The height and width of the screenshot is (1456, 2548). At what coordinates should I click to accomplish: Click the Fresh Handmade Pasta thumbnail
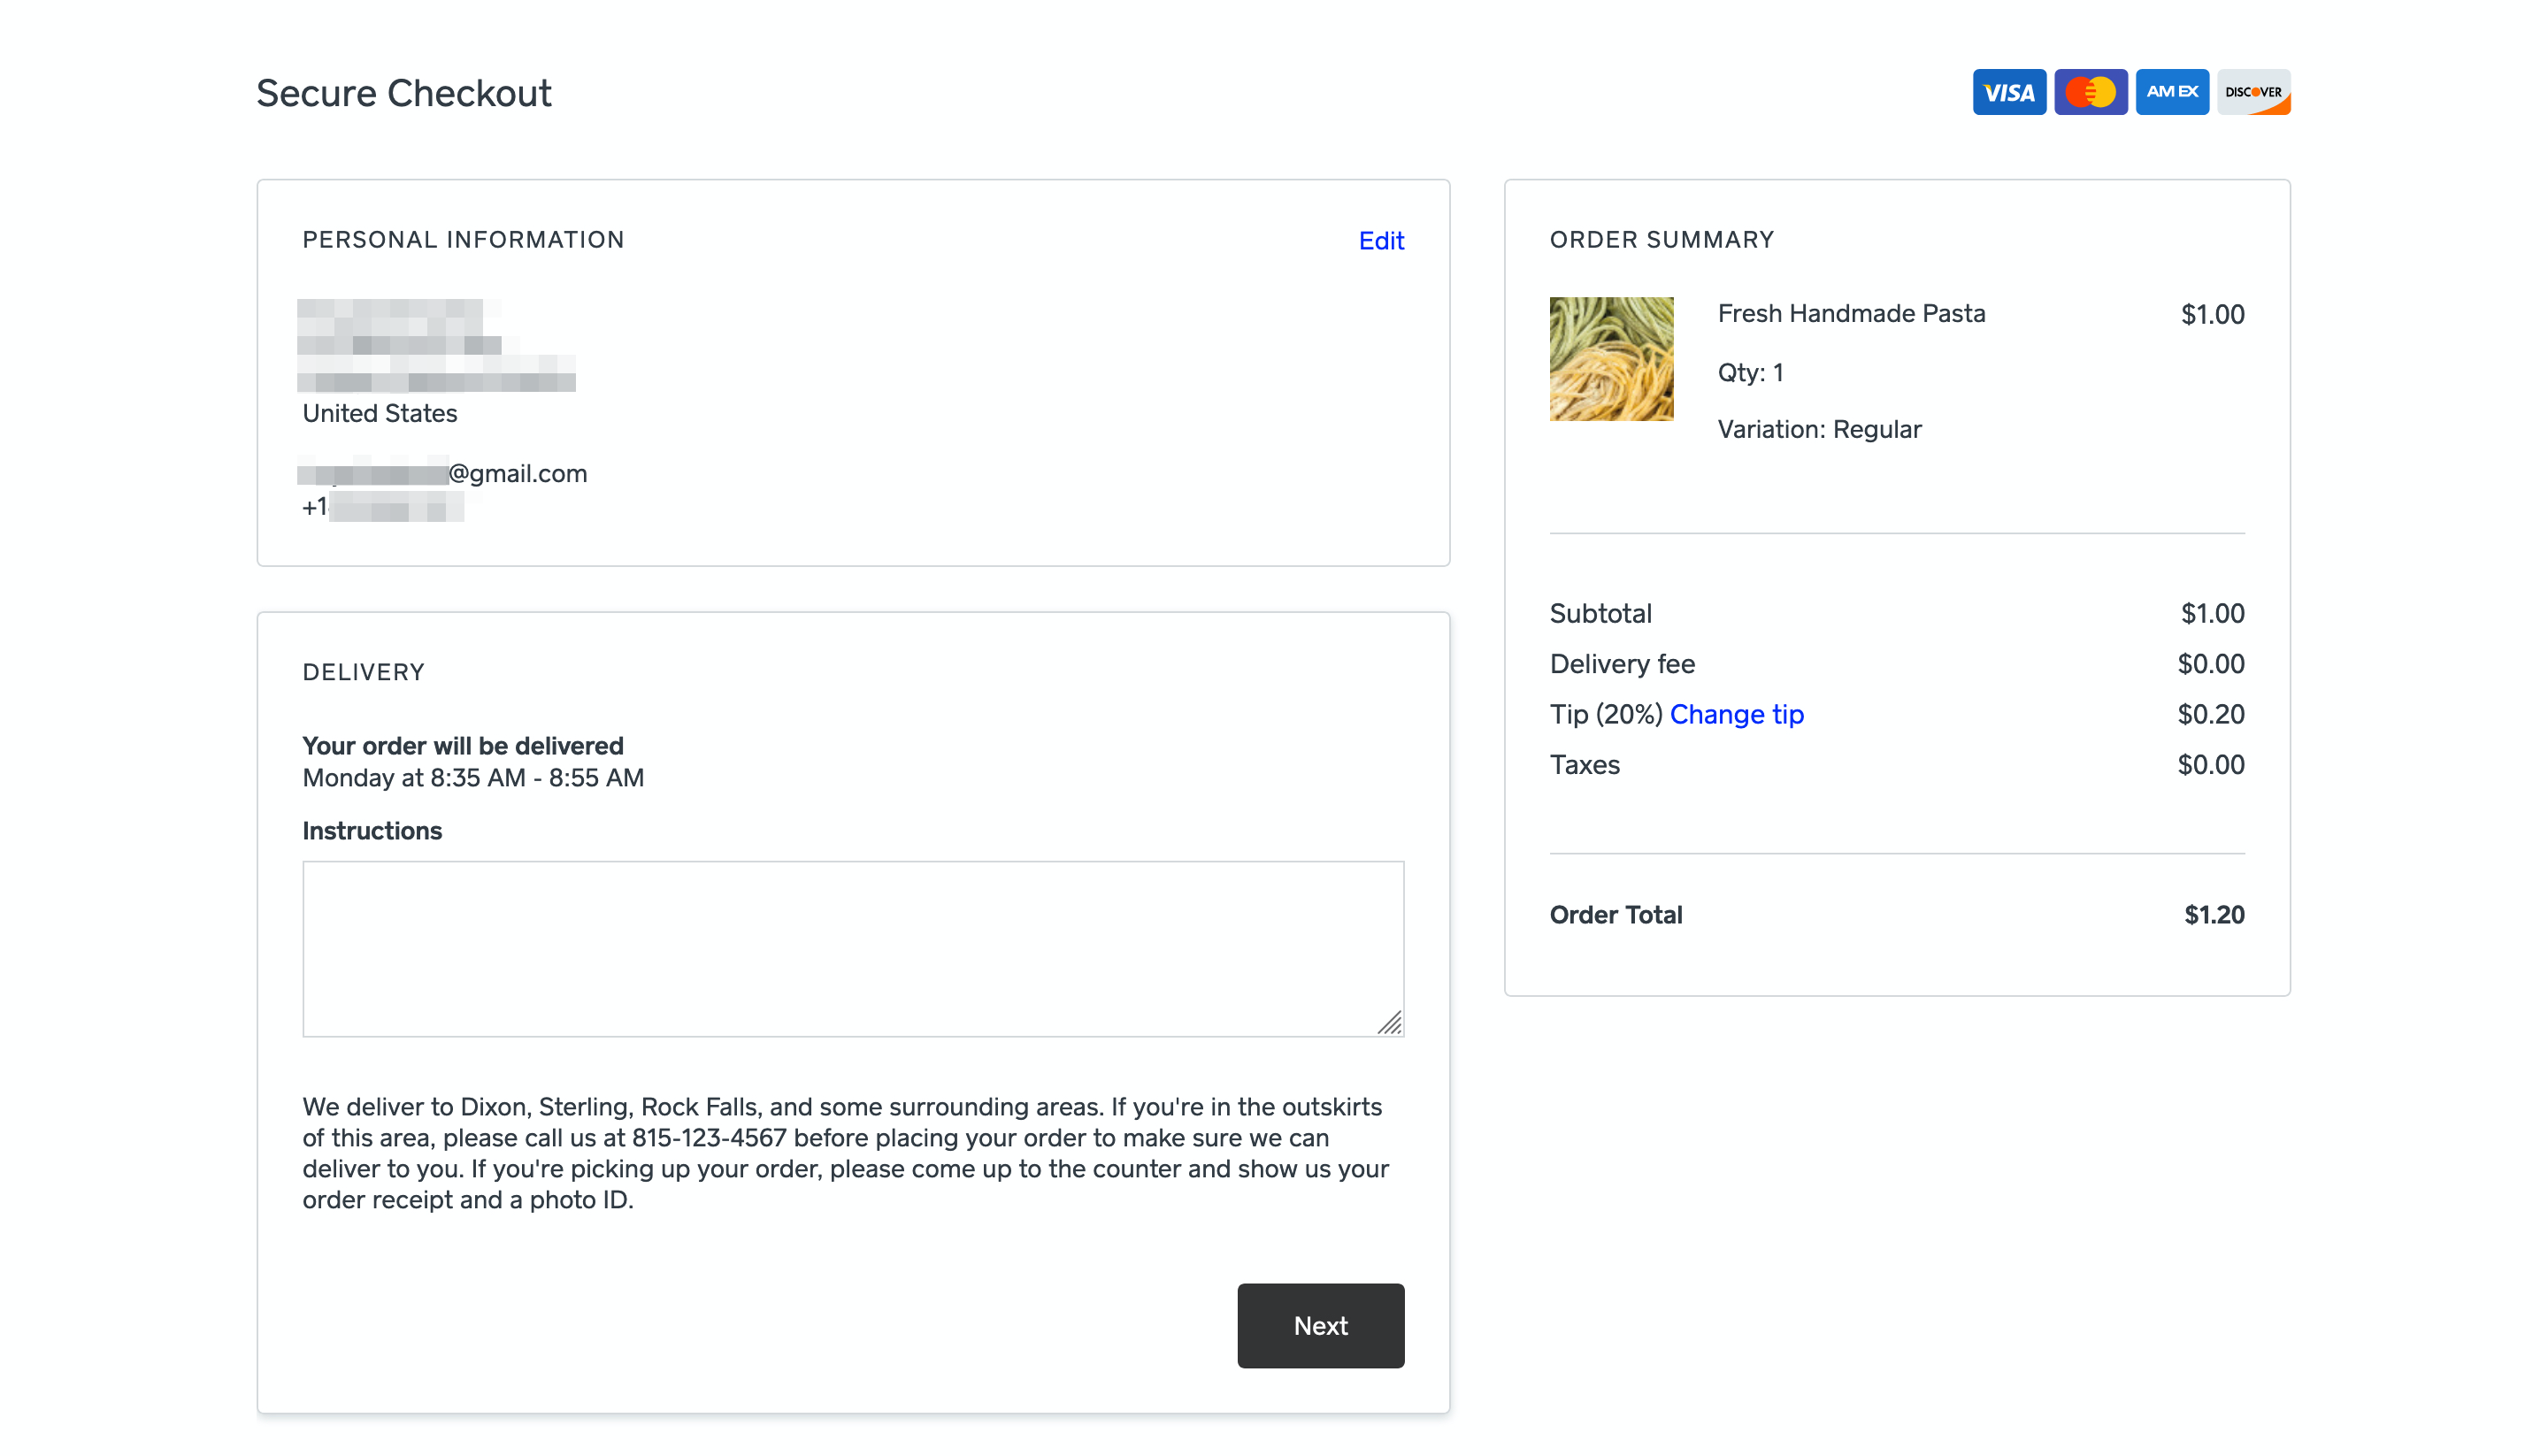1611,358
